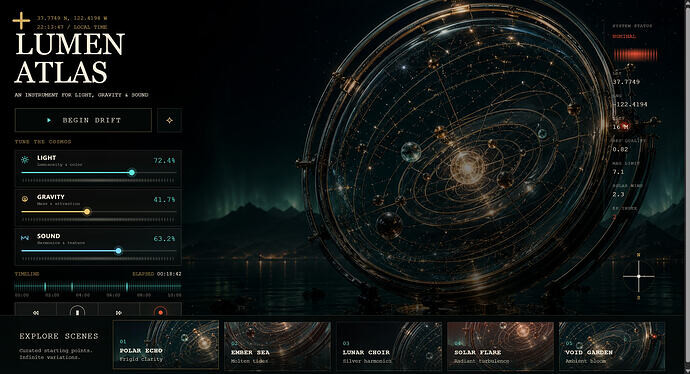Click the waveform icon in the Sound panel

click(25, 238)
